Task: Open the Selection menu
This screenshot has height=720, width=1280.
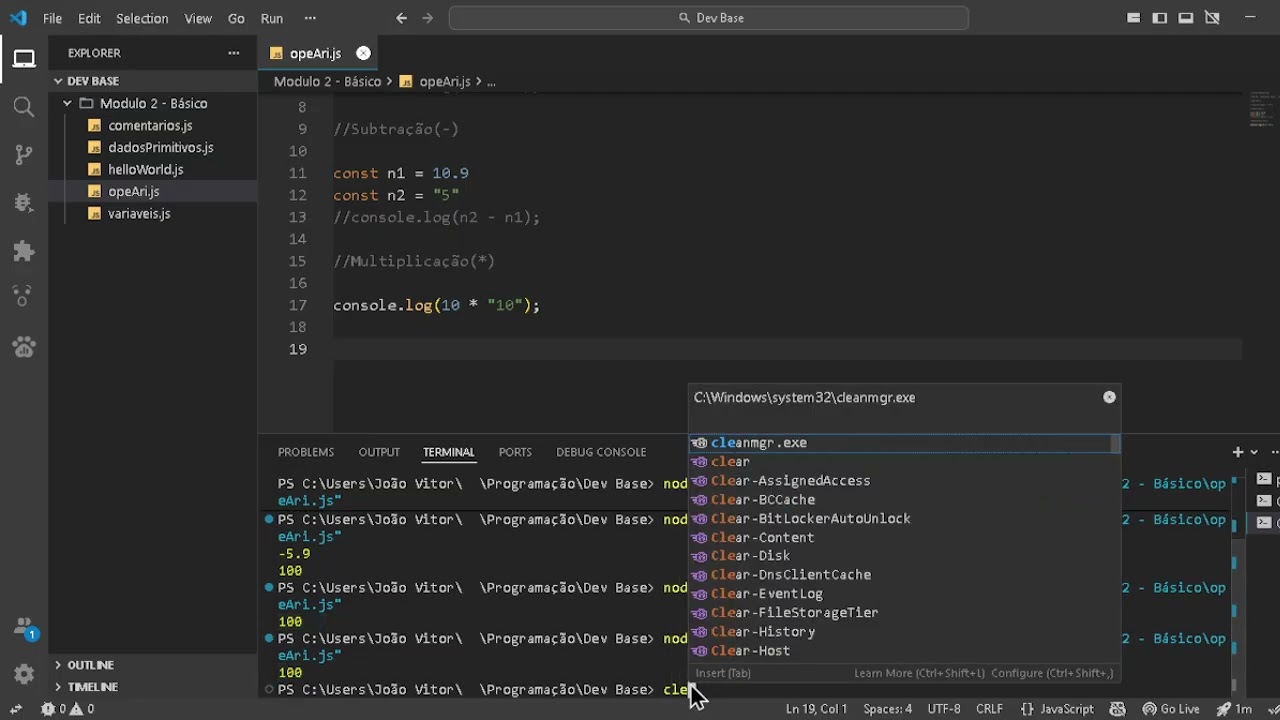Action: [x=142, y=18]
